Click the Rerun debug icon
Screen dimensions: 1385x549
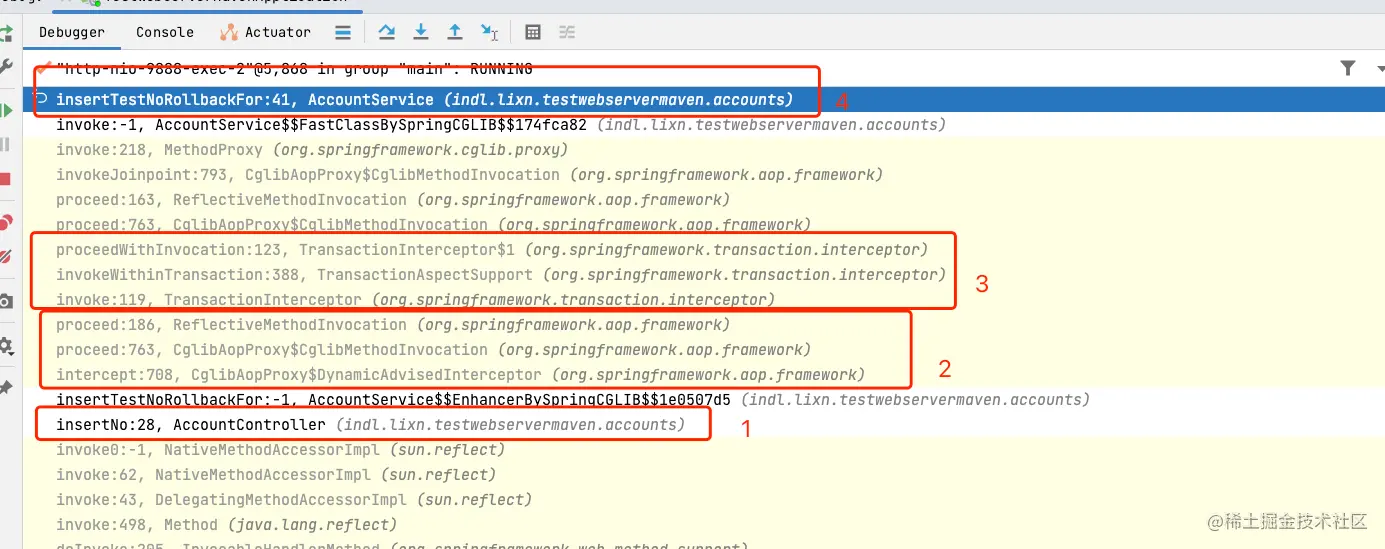(5, 33)
